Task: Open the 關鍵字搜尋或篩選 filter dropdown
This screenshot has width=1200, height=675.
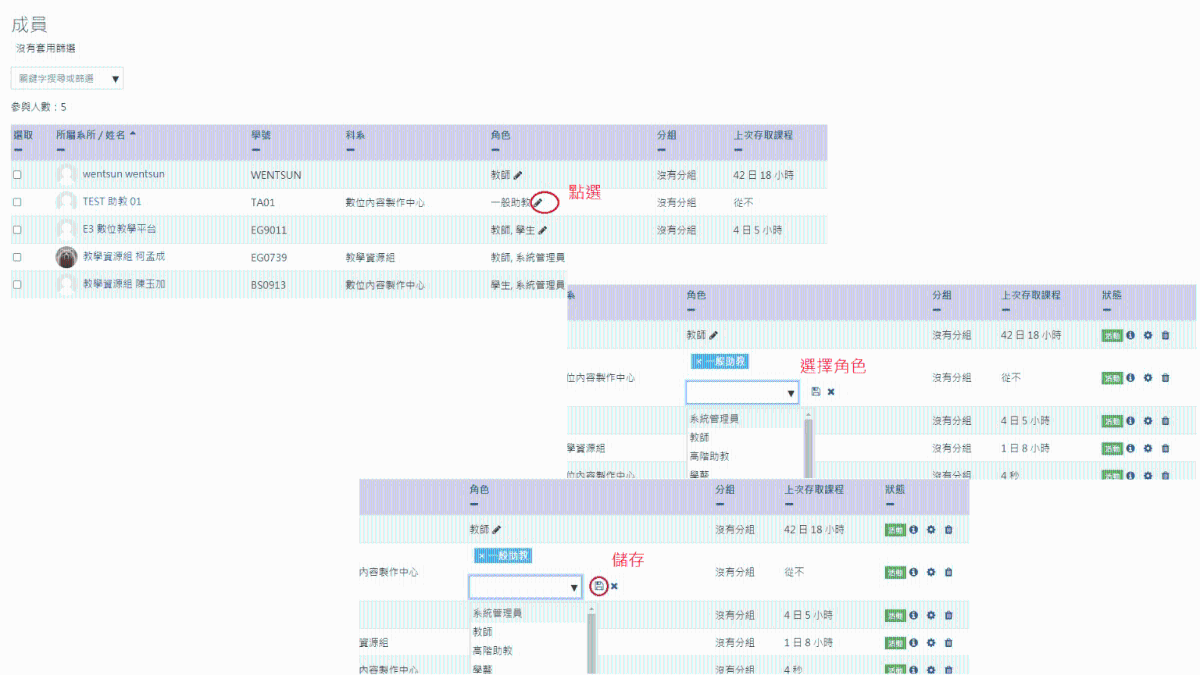Action: (x=67, y=78)
